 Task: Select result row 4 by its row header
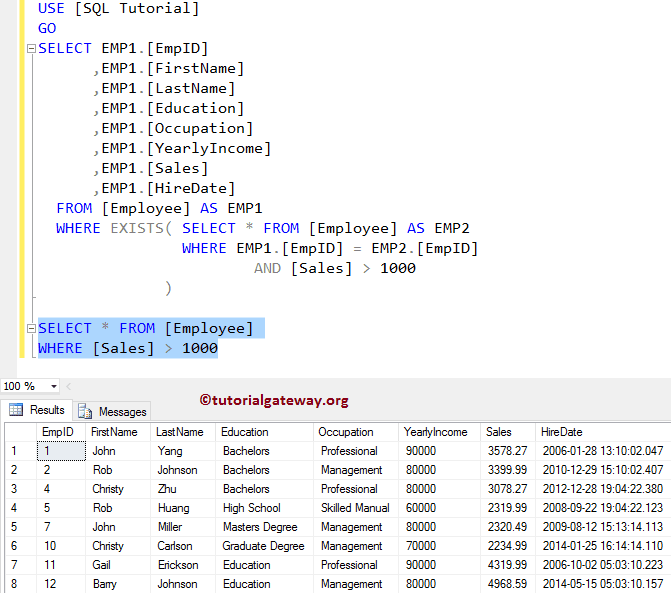[21, 508]
